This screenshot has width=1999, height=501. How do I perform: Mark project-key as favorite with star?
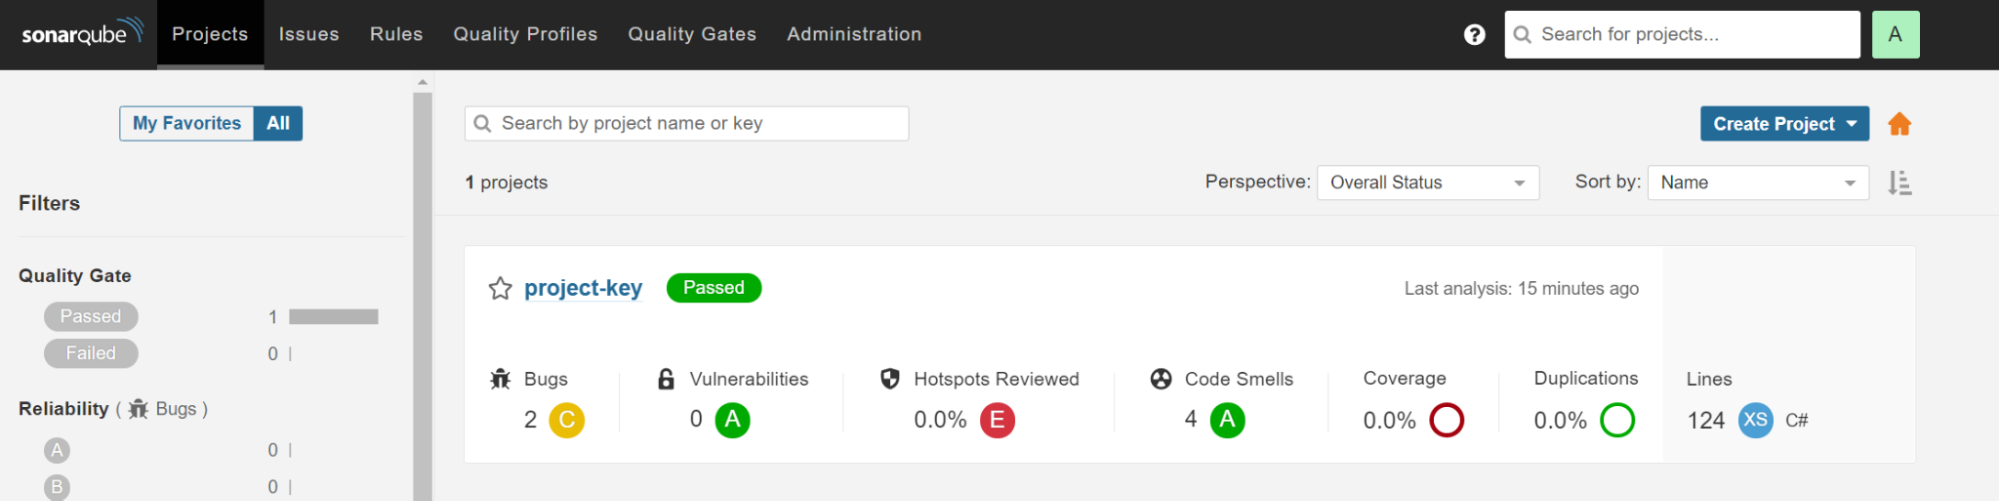(500, 289)
